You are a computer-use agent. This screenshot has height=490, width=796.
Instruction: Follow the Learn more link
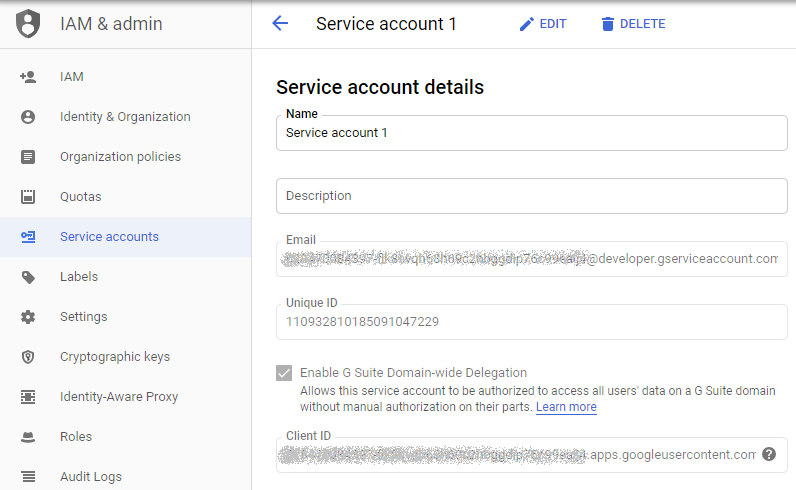click(566, 407)
